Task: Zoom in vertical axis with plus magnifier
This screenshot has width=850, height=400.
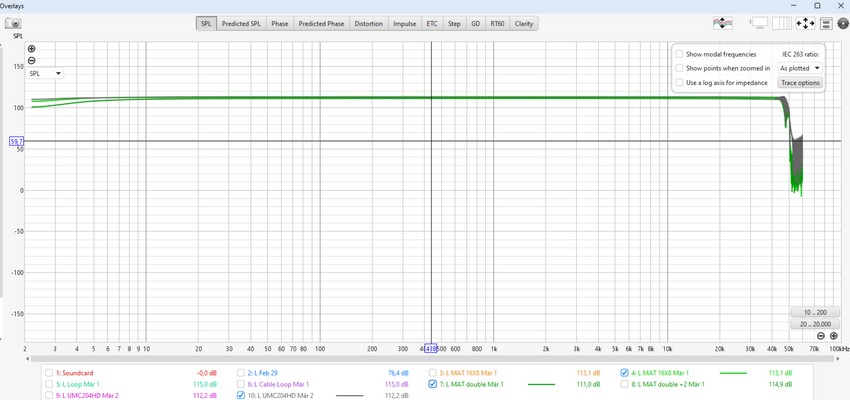Action: (x=31, y=49)
